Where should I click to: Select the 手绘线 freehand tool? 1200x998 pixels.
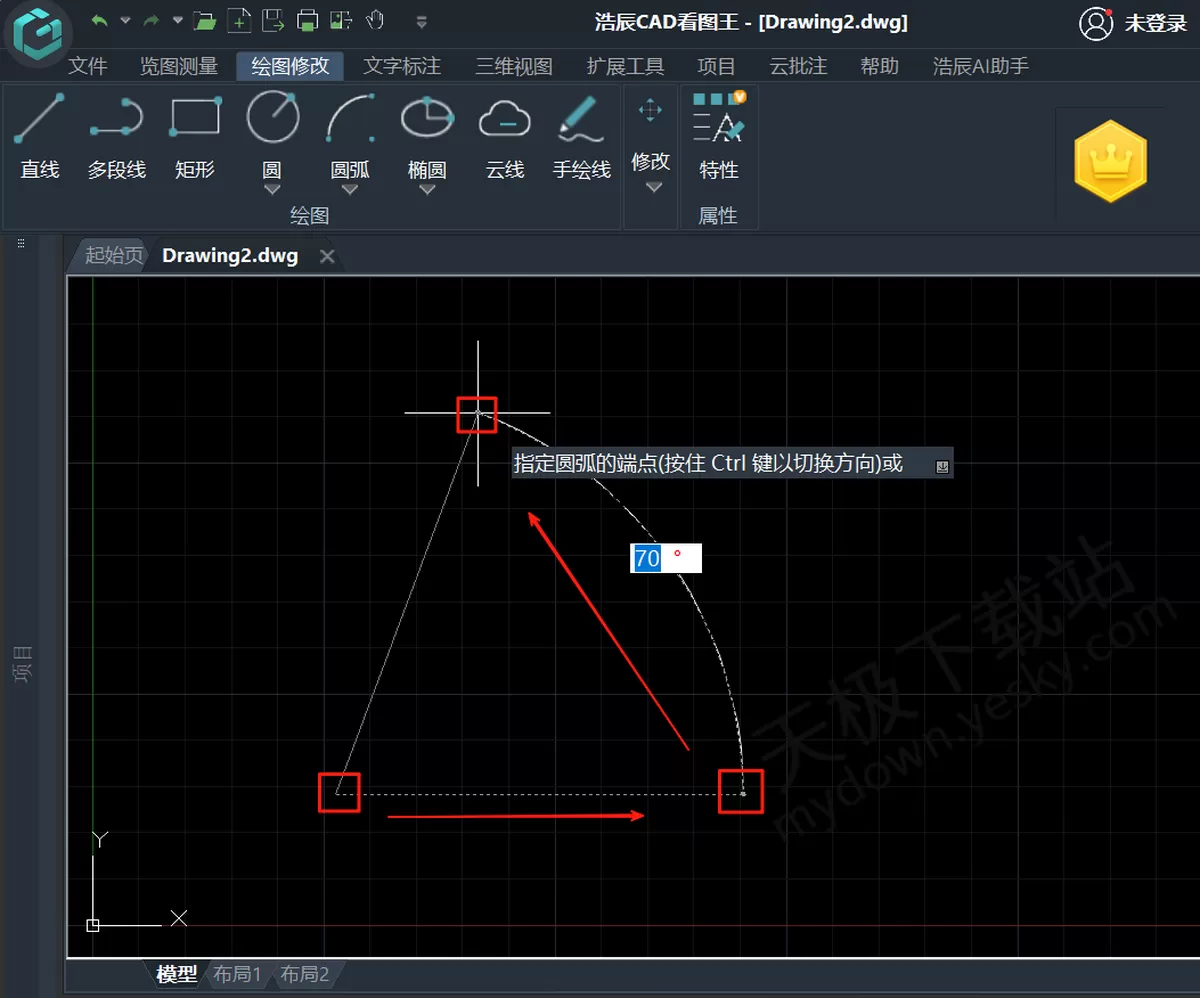point(582,137)
